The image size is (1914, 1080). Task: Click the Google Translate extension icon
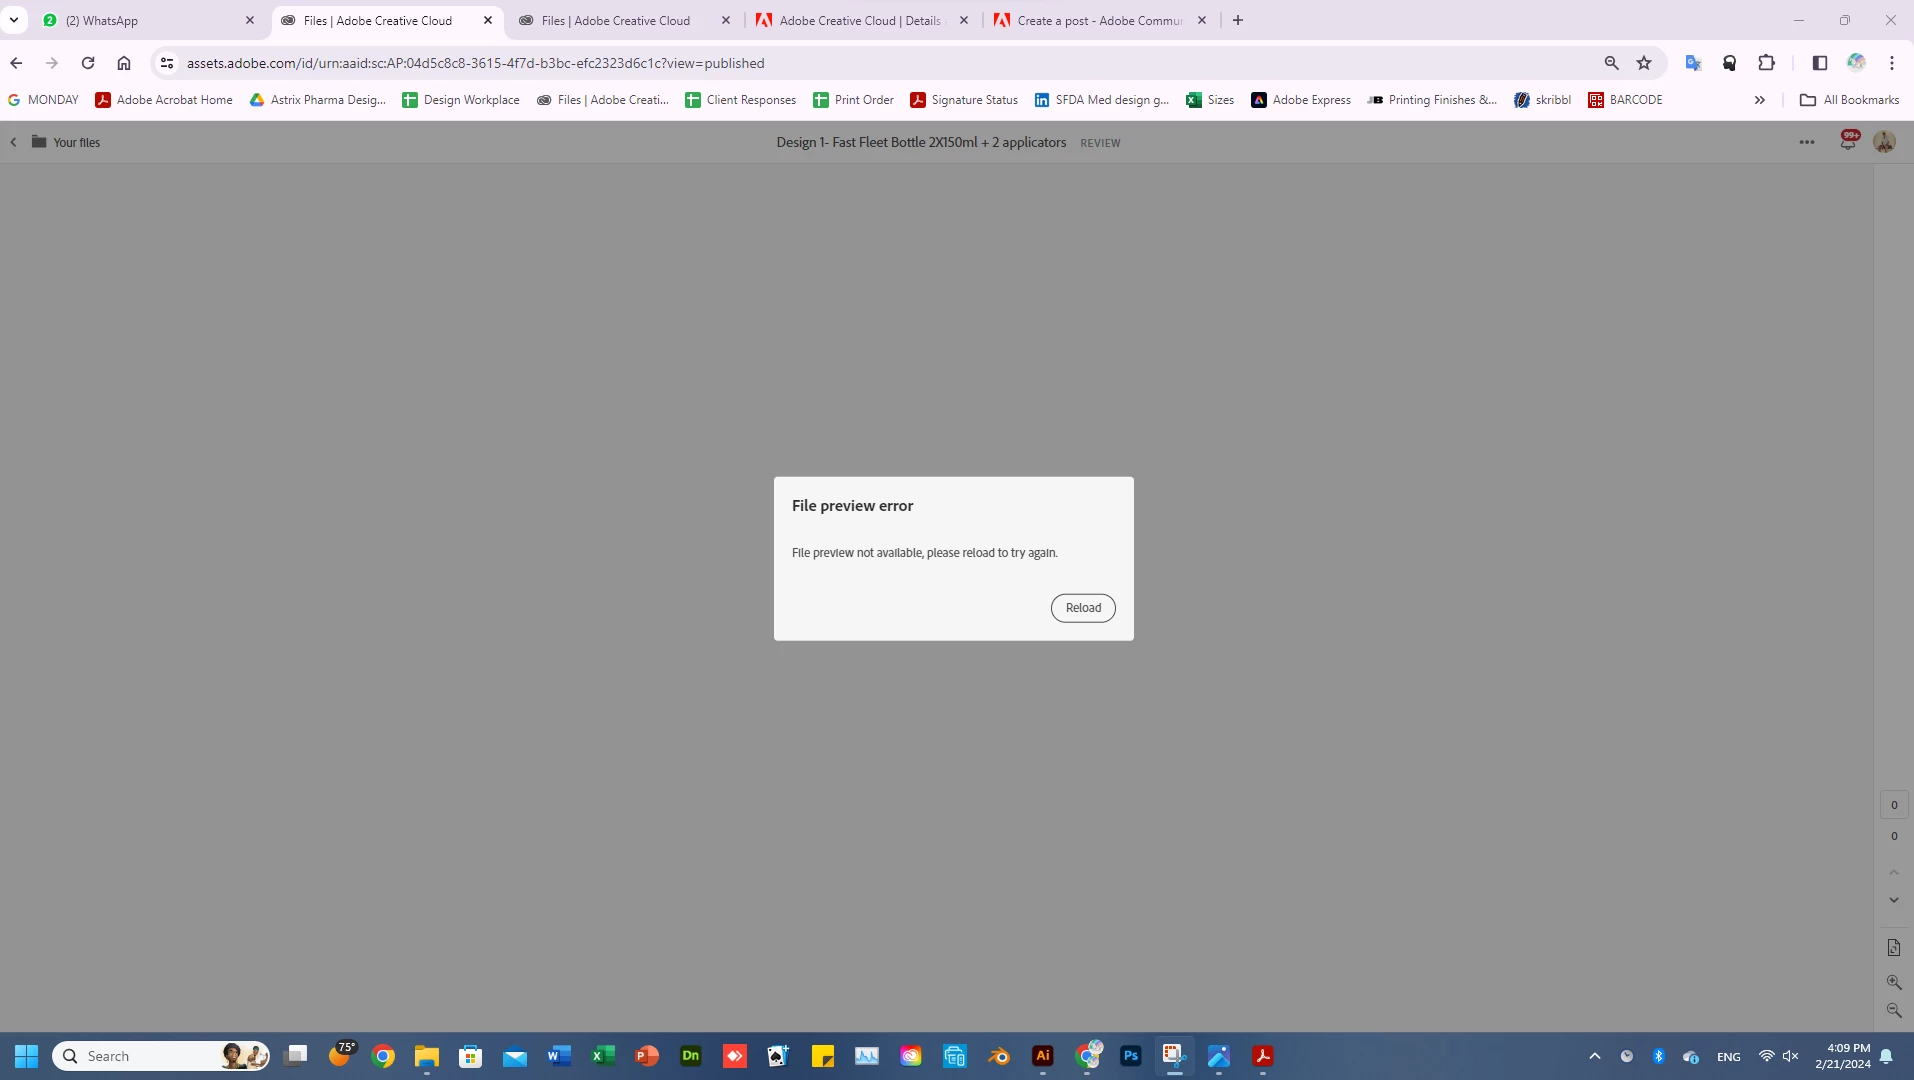tap(1693, 63)
